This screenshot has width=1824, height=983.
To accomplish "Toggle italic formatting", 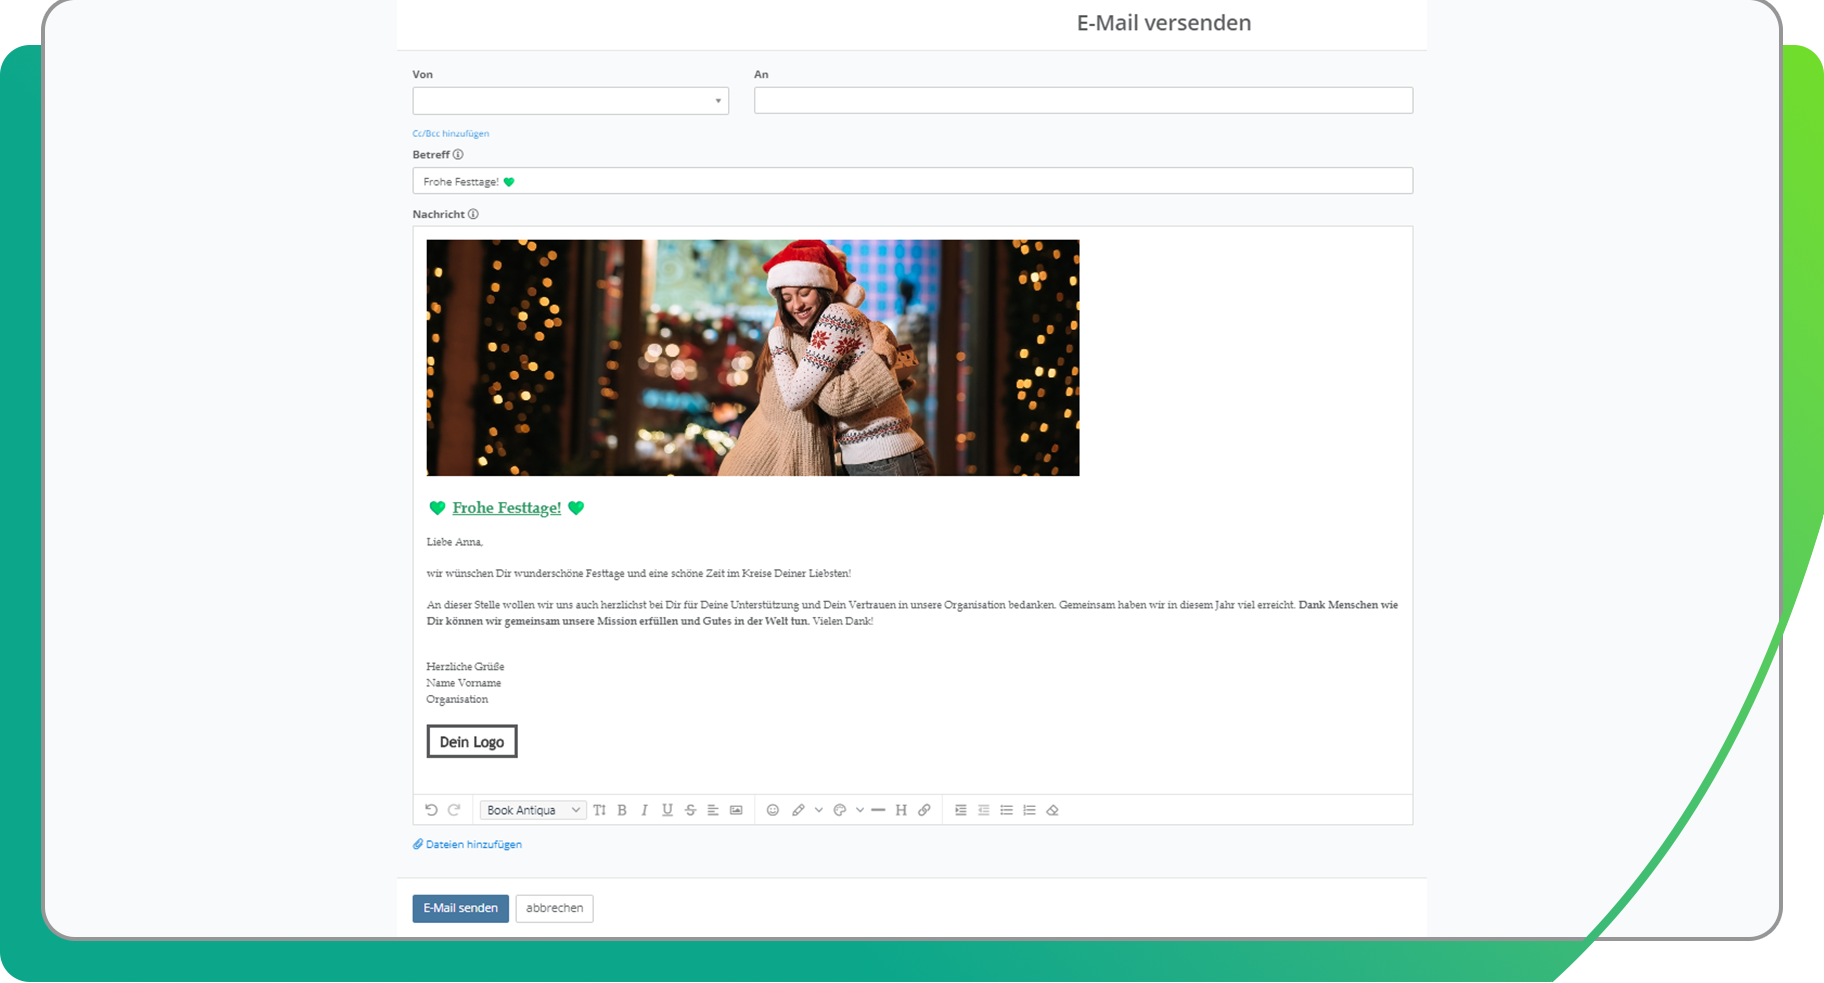I will pos(645,810).
